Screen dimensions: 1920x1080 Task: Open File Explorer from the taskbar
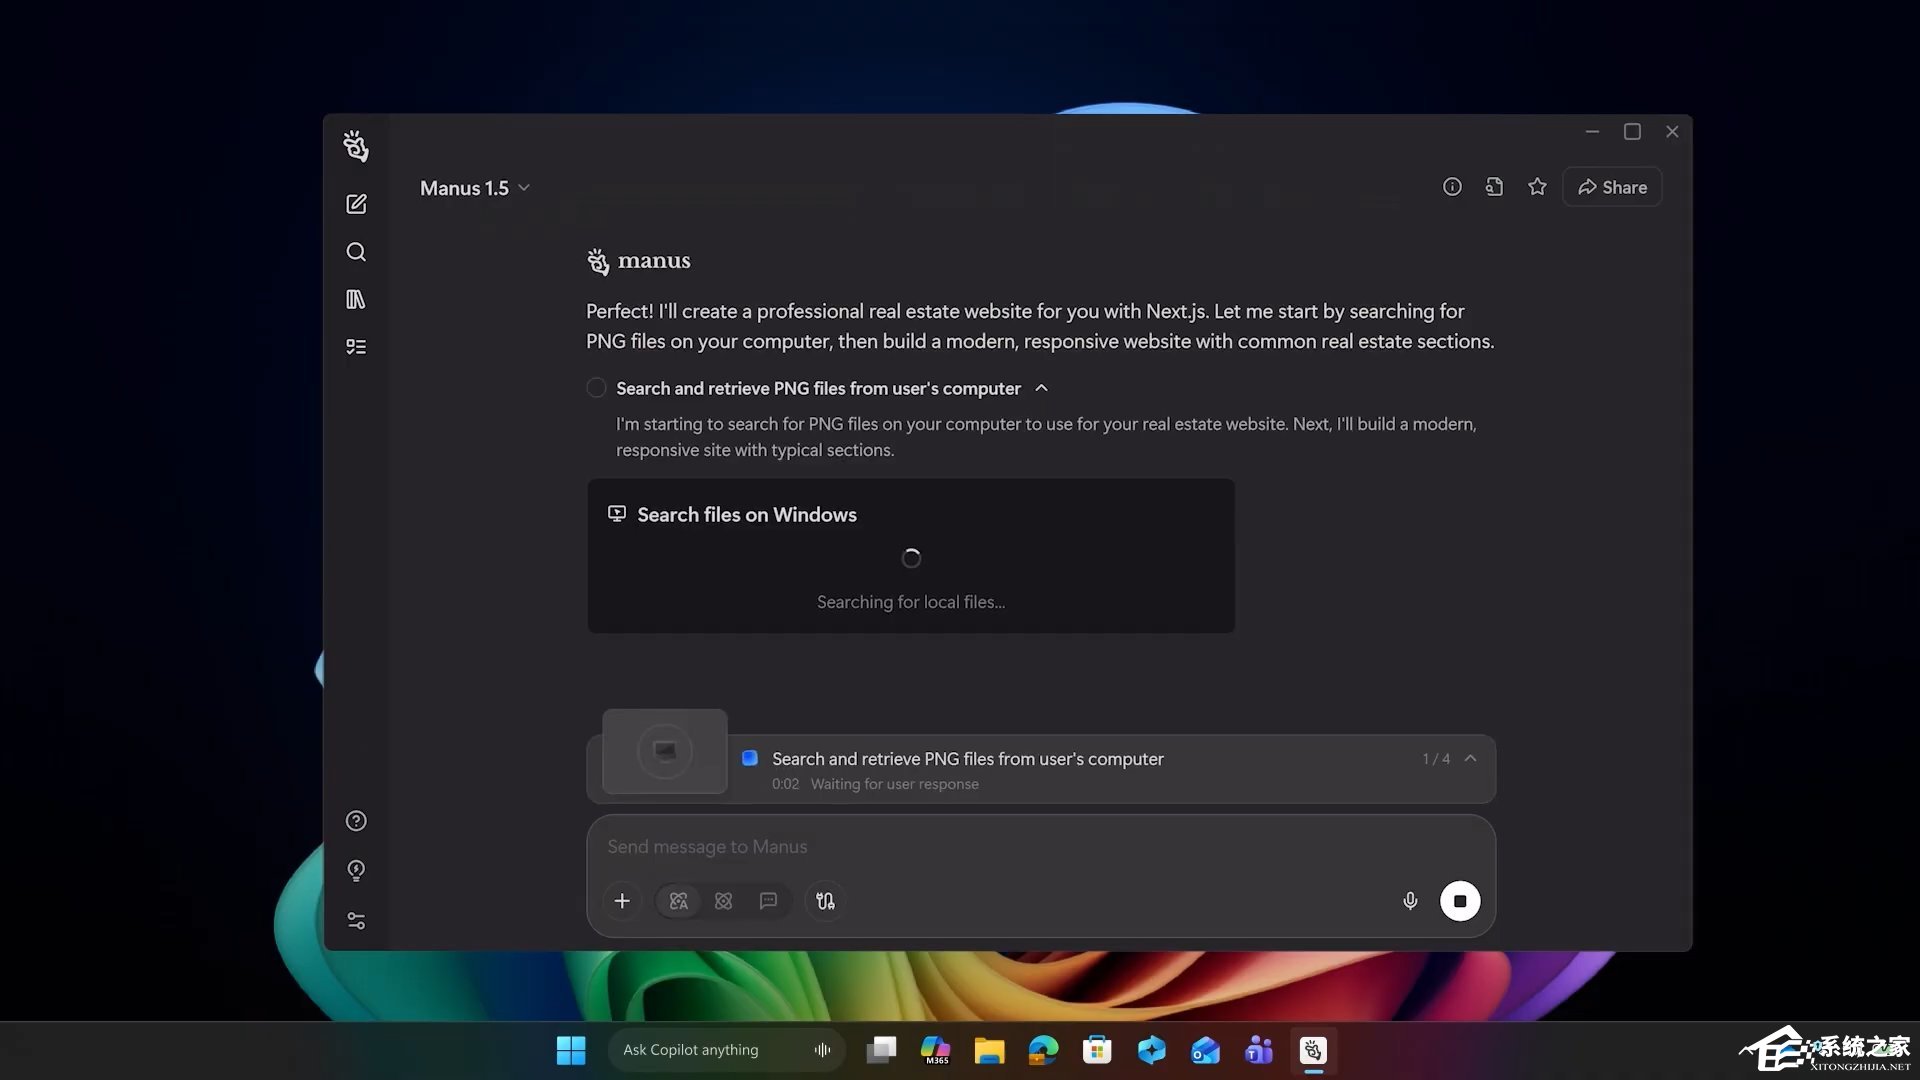(989, 1050)
